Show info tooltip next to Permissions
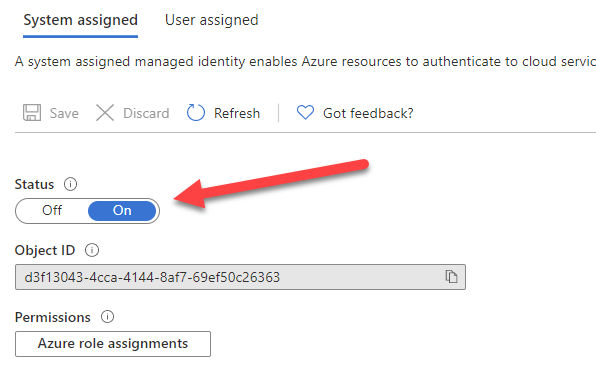596x376 pixels. (x=107, y=317)
